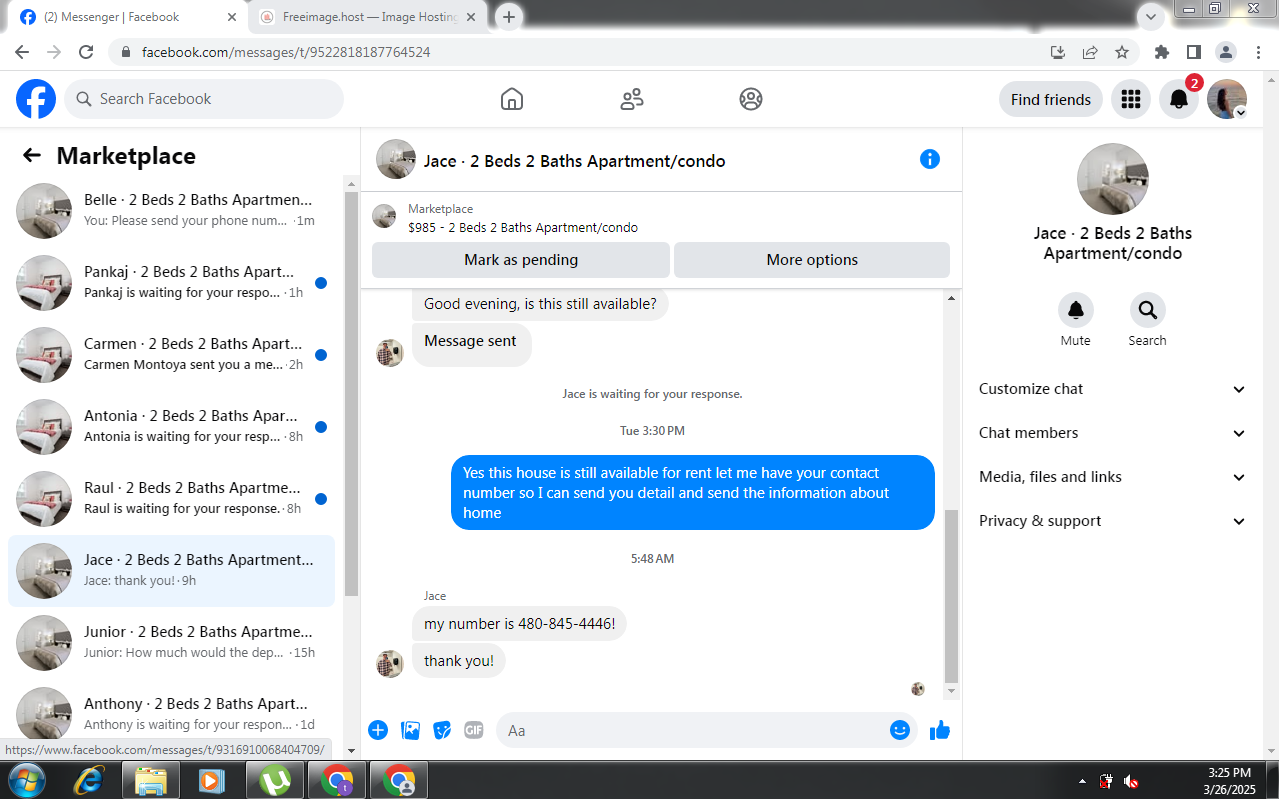Open Carmen conversation in Marketplace list
1279x799 pixels.
tap(171, 355)
